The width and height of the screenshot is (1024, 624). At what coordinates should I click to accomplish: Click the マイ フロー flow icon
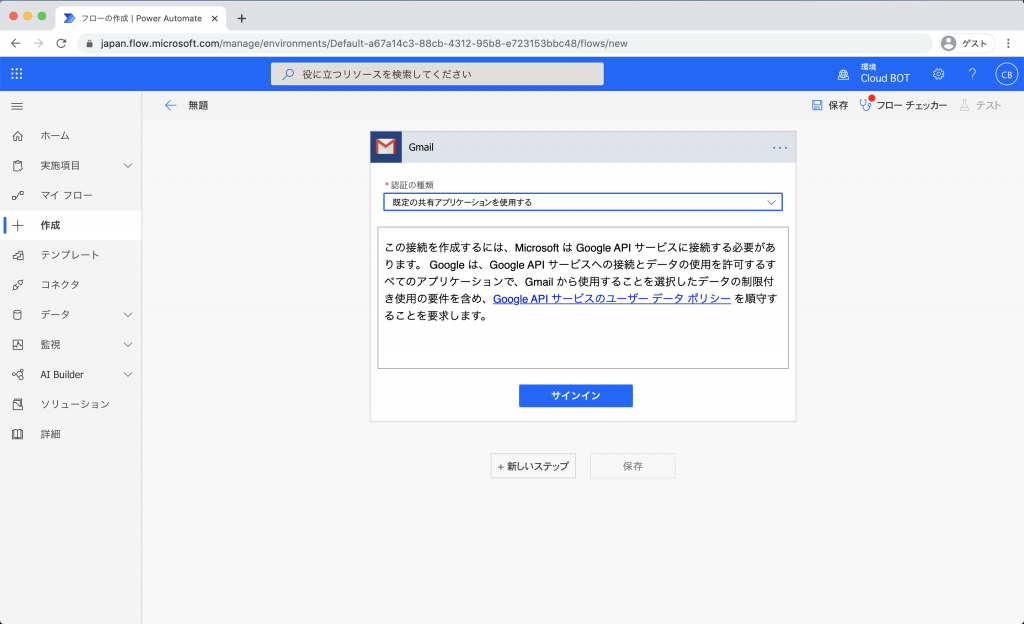click(x=18, y=195)
